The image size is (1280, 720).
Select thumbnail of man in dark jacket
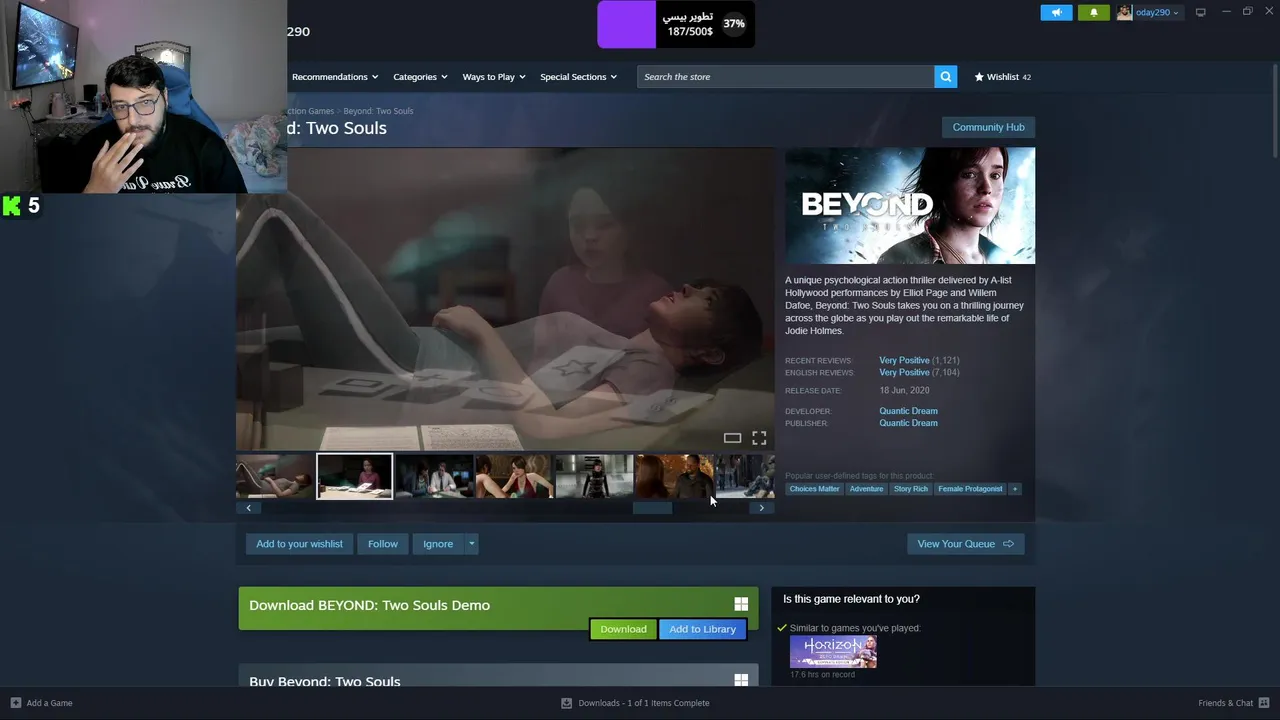674,476
